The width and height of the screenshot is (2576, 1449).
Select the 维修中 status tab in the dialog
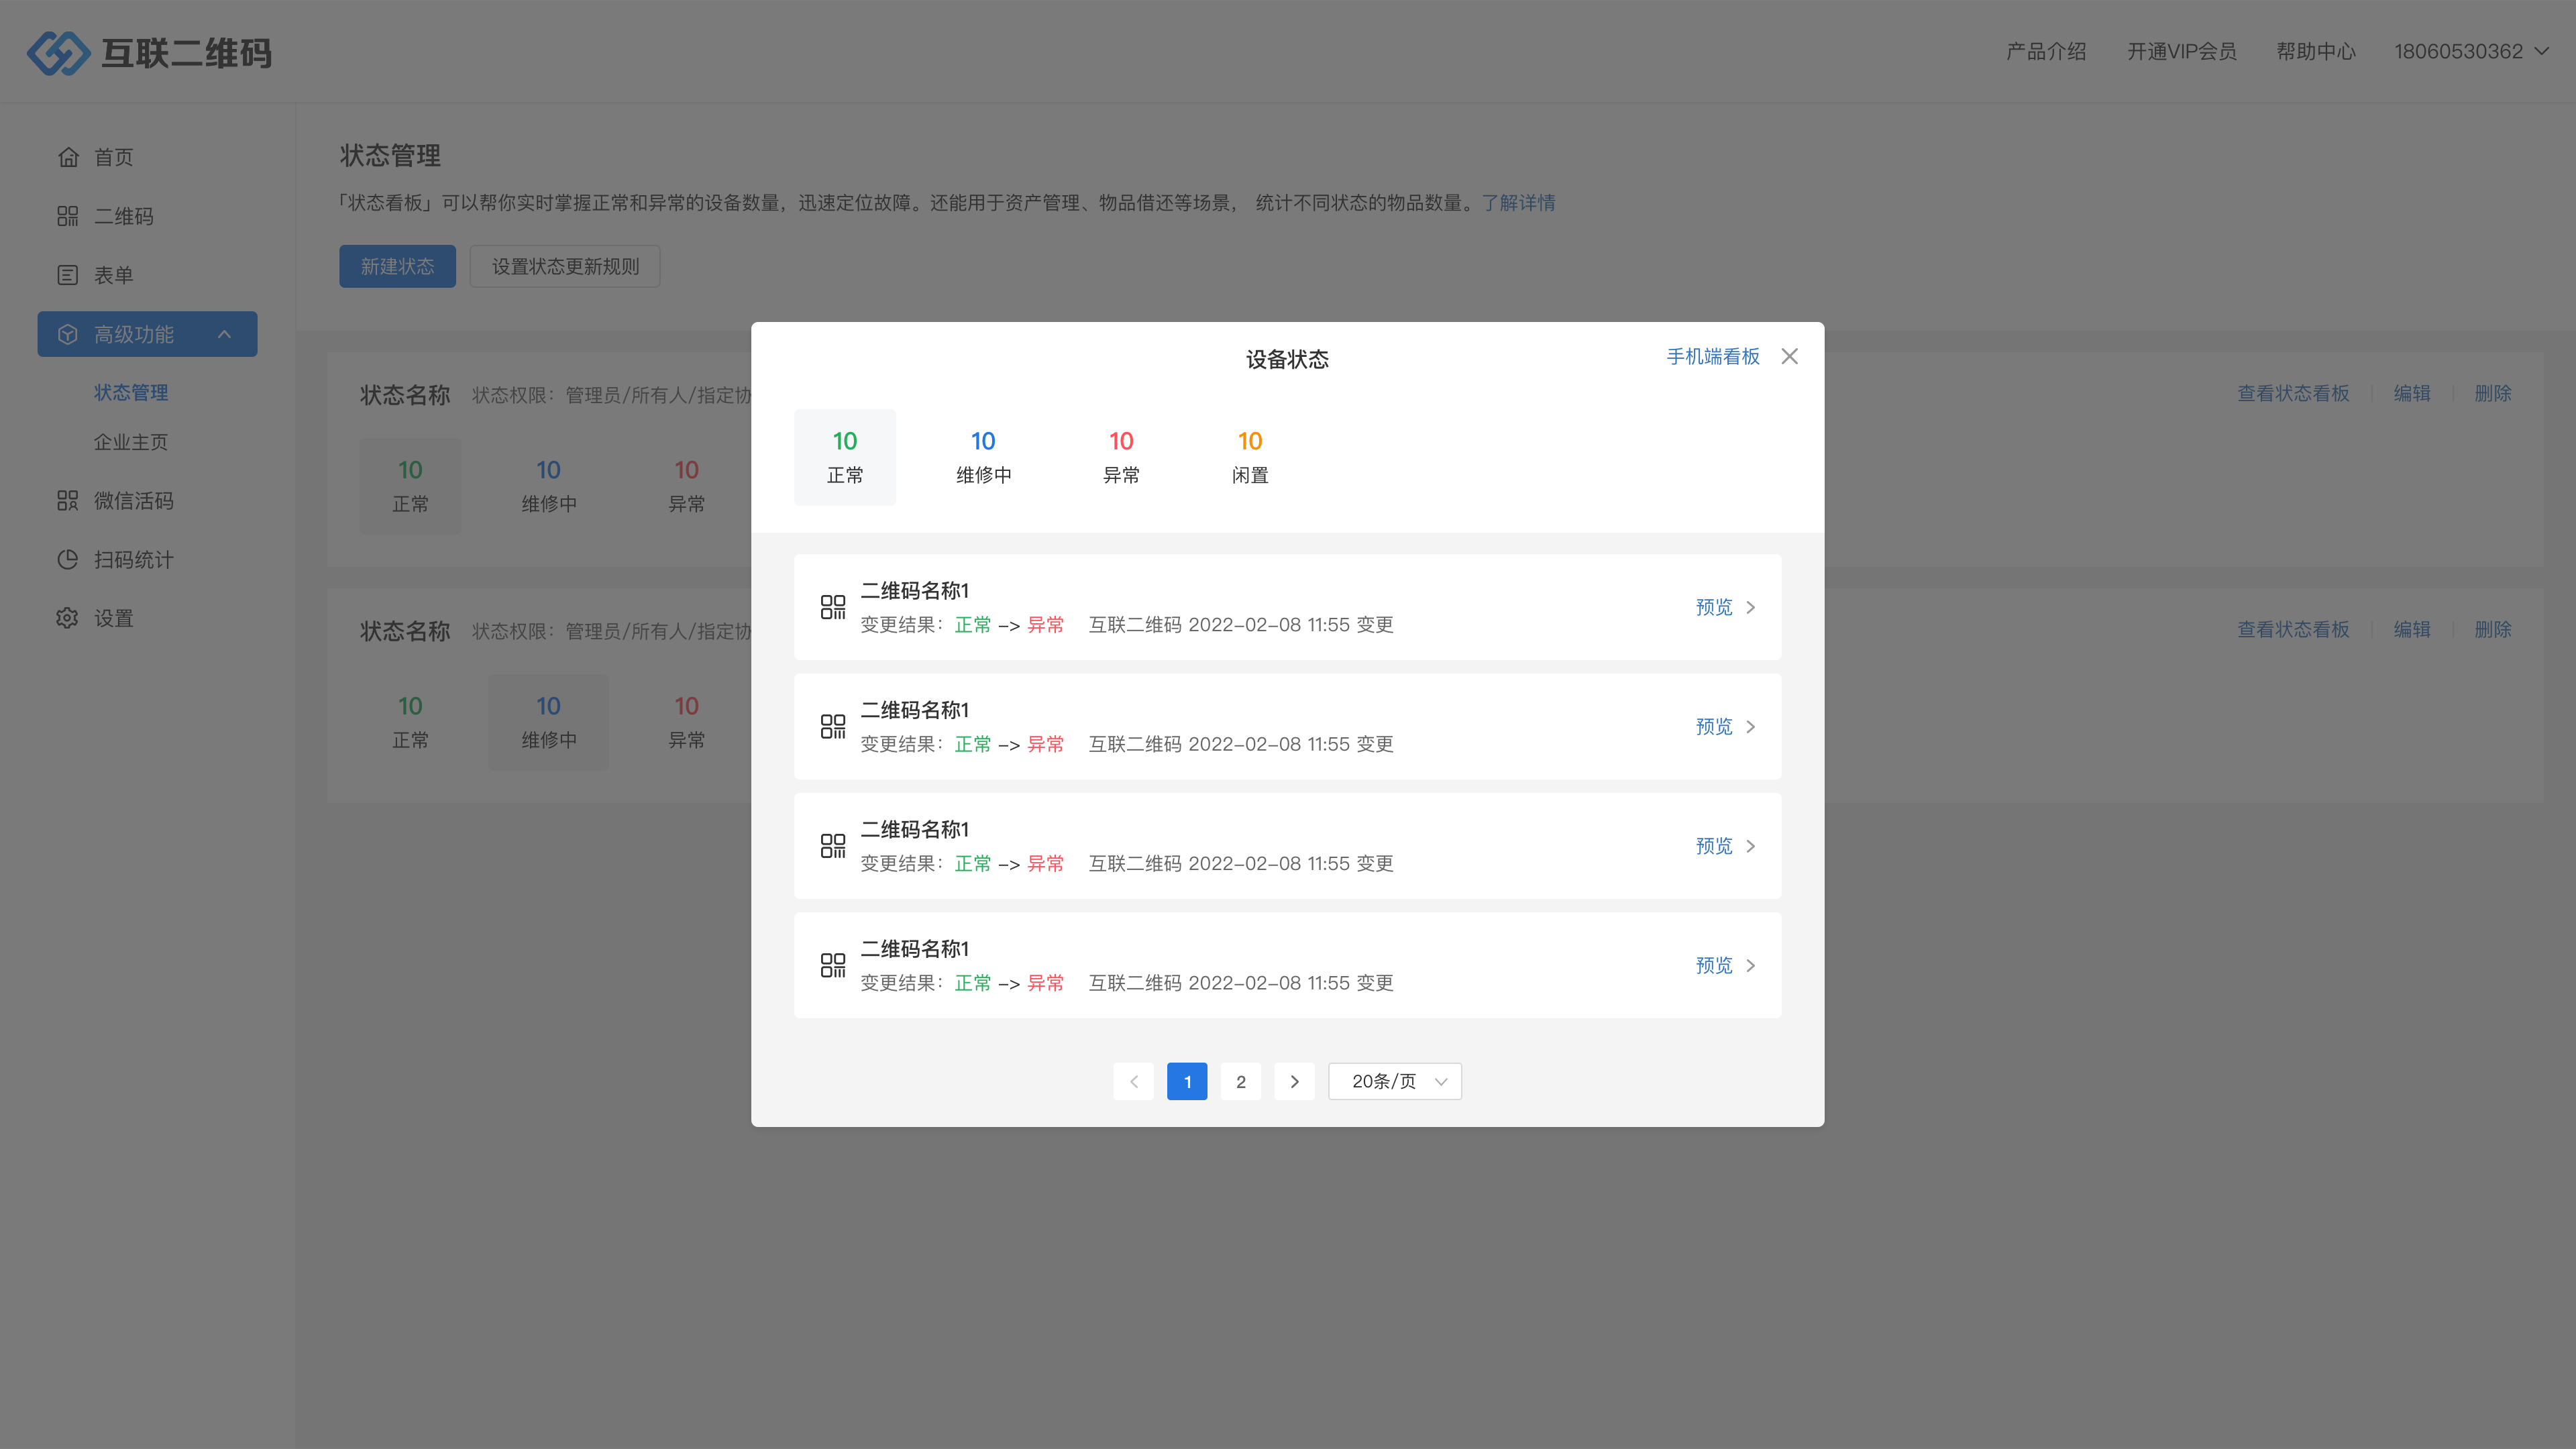[983, 457]
